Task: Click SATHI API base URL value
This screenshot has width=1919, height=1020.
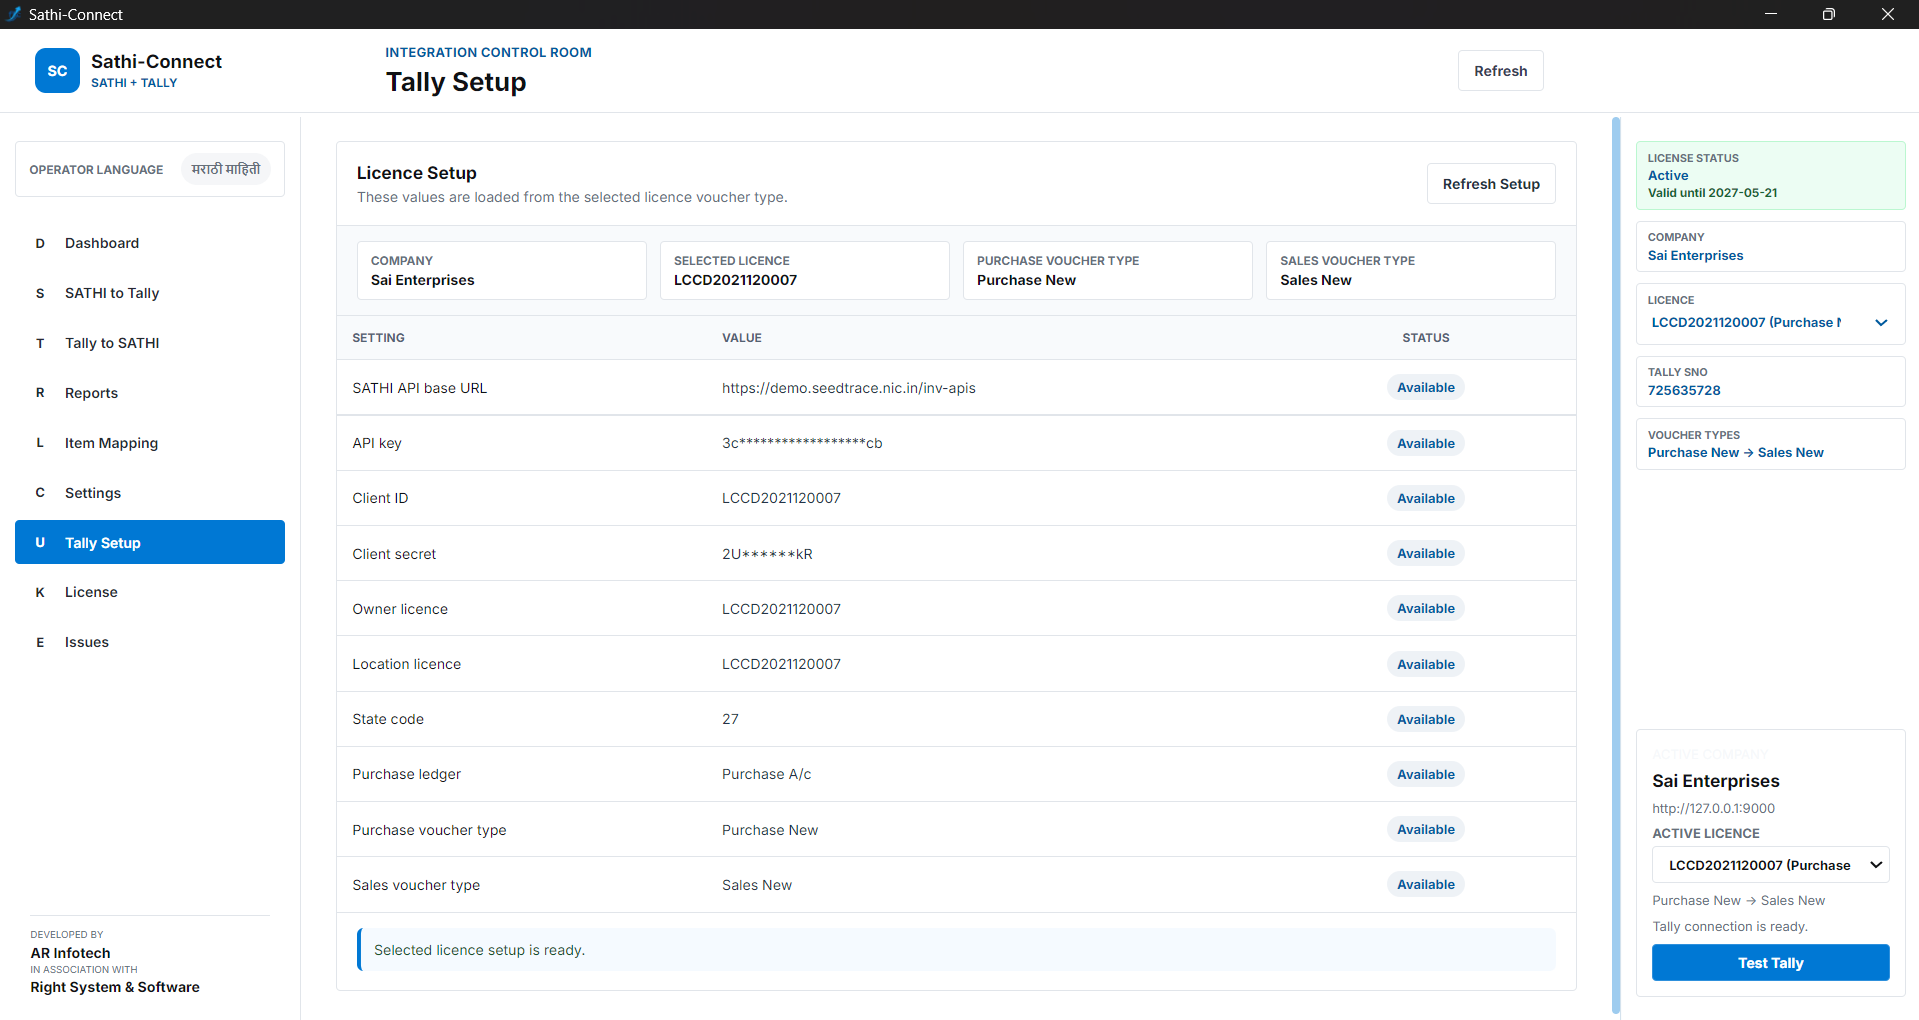Action: point(848,388)
